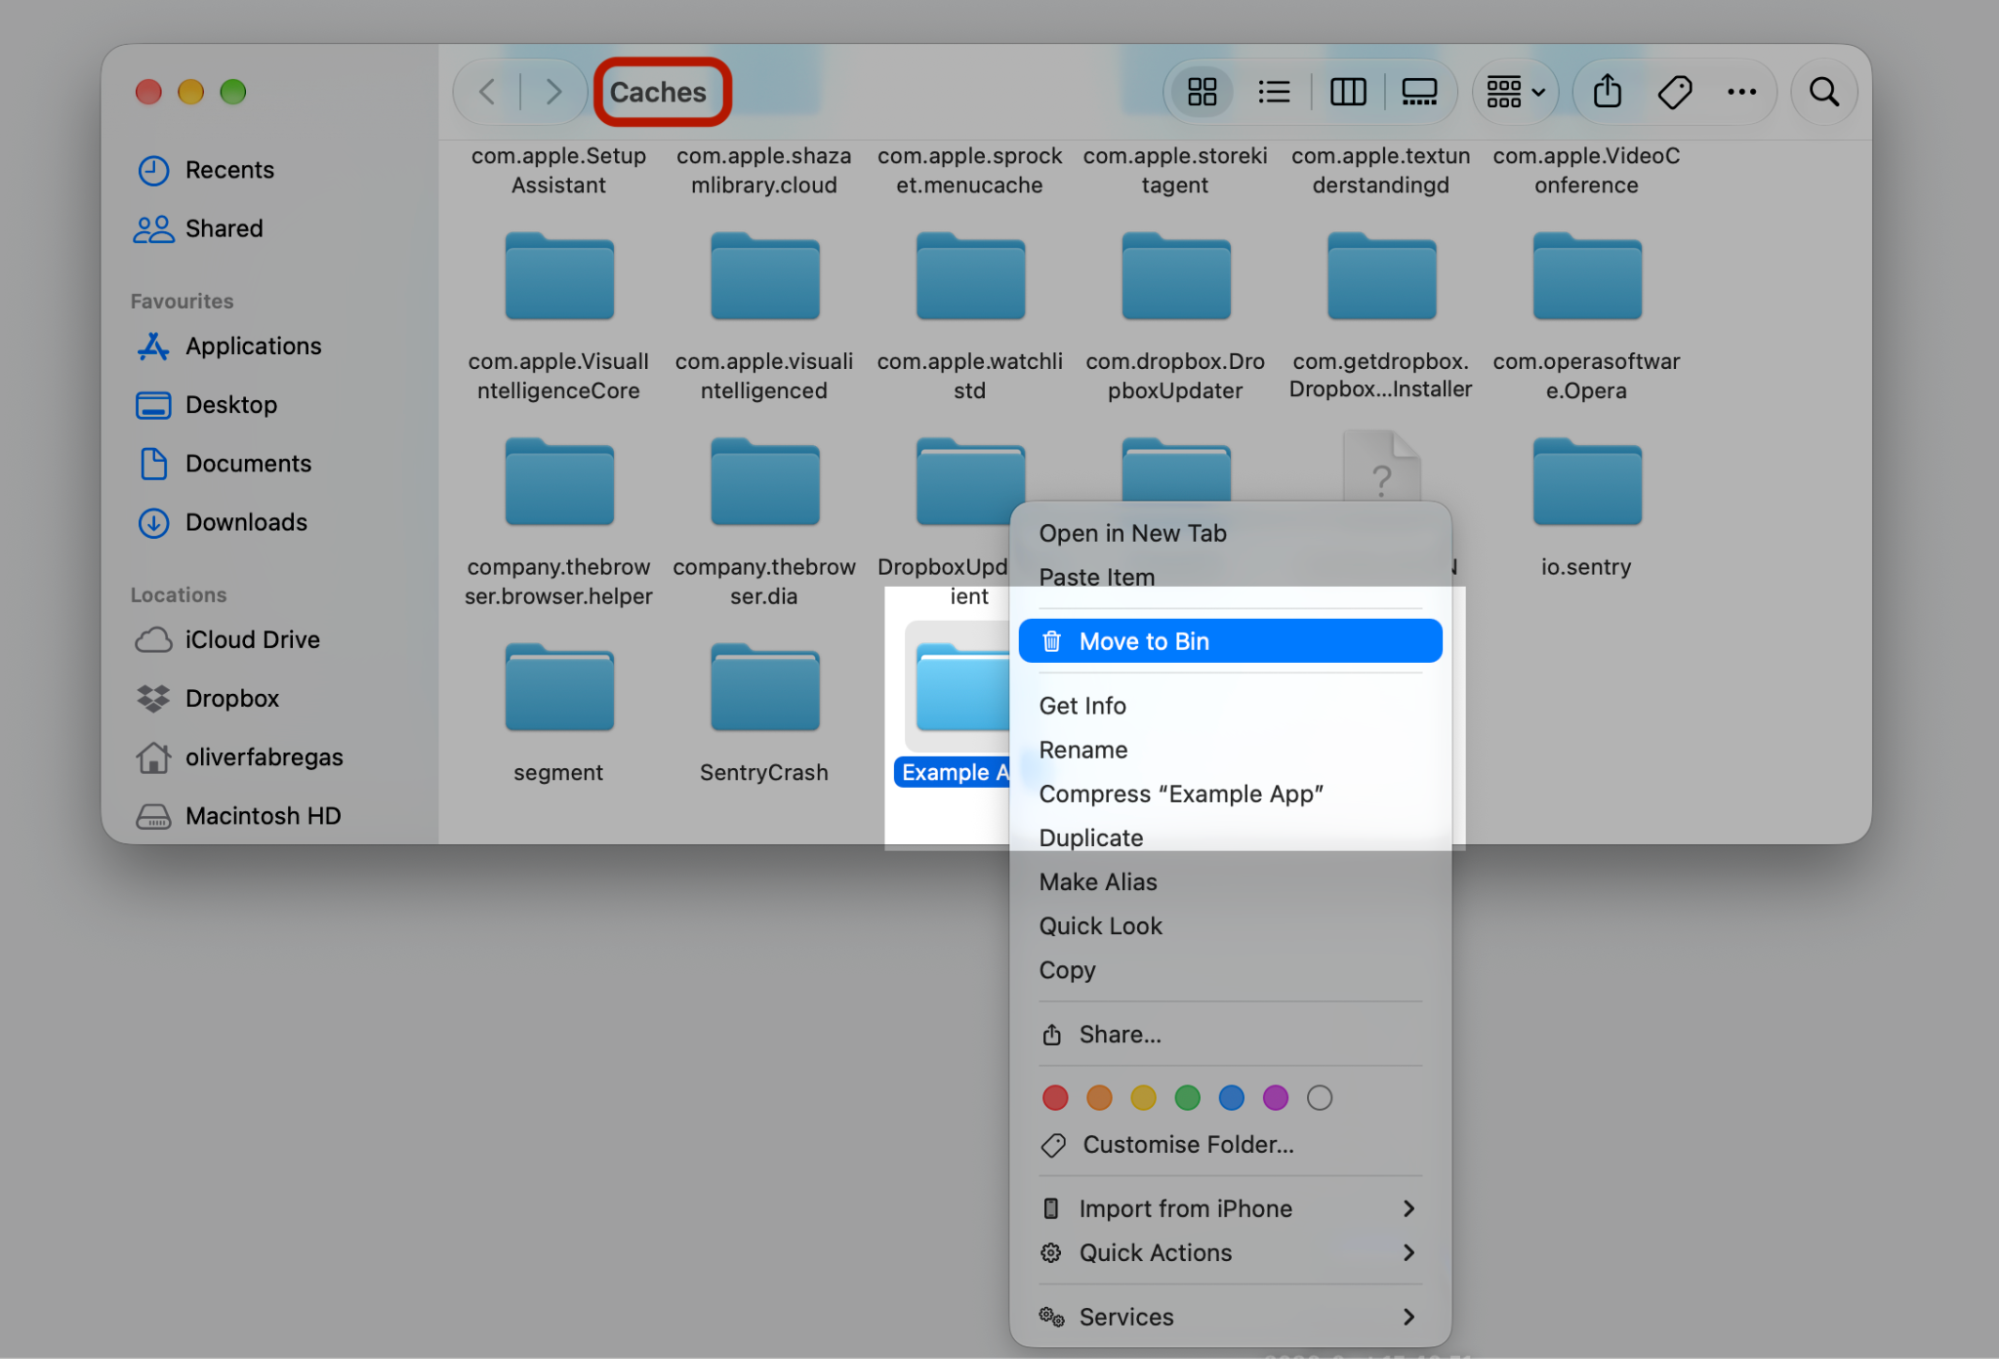Select the io.sentry folder

tap(1587, 484)
